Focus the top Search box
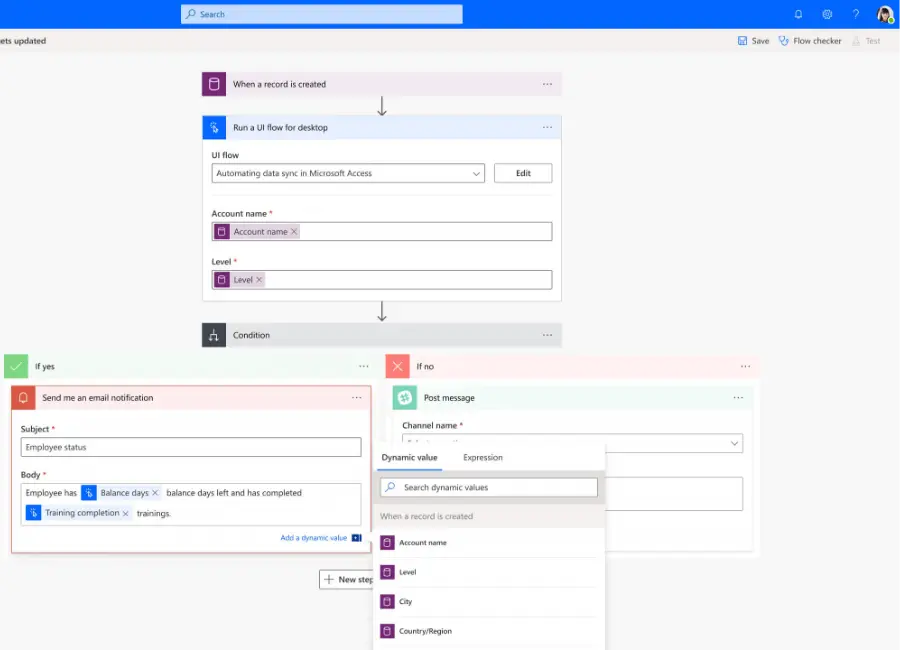 (321, 14)
